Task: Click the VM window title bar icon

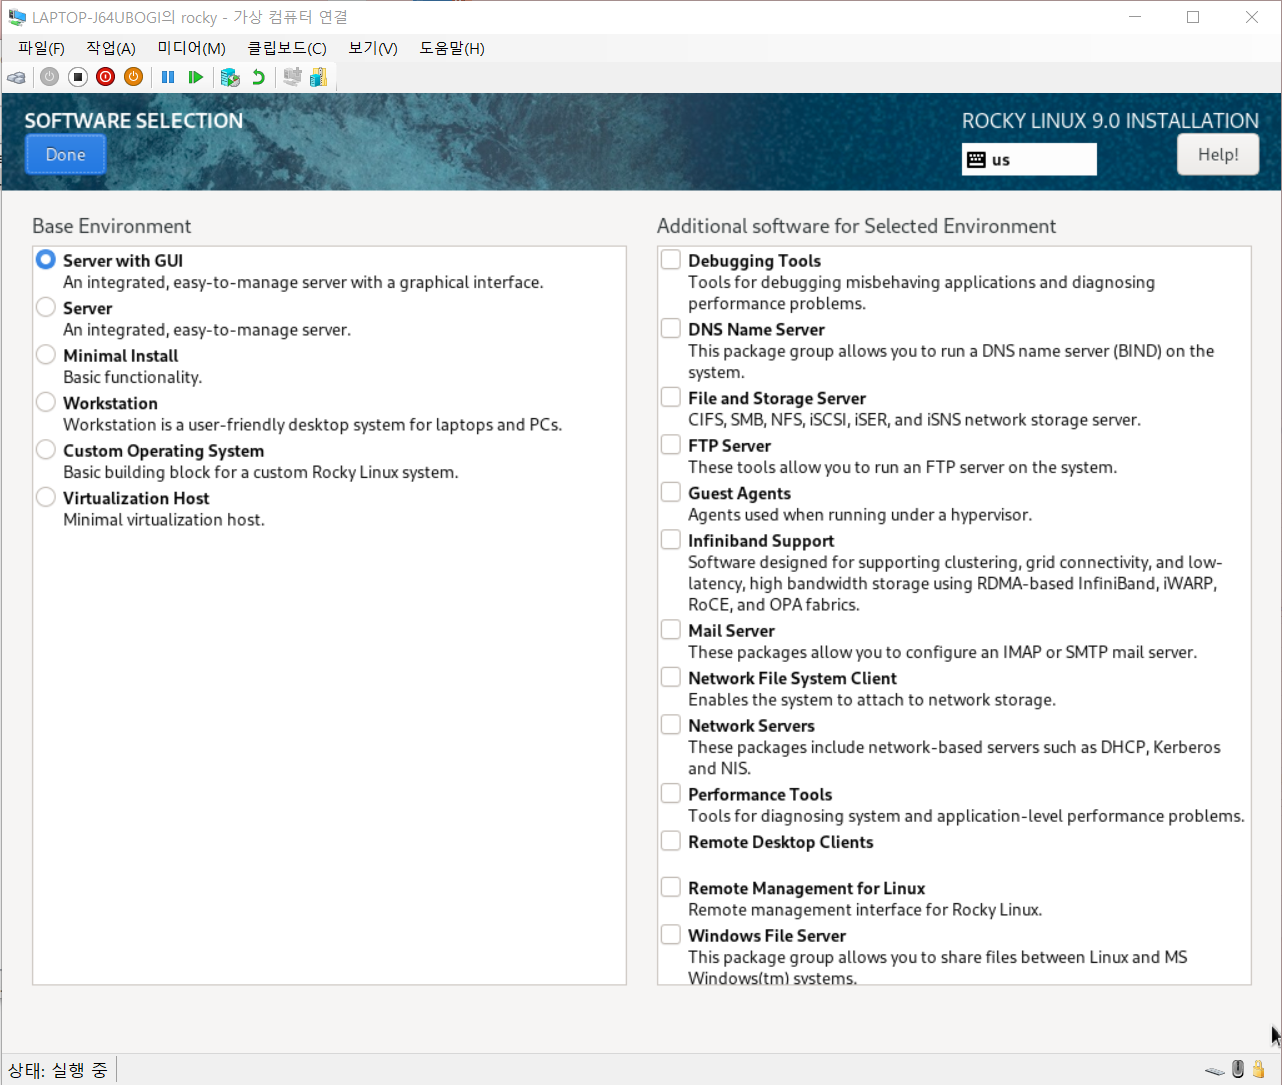Action: point(17,17)
